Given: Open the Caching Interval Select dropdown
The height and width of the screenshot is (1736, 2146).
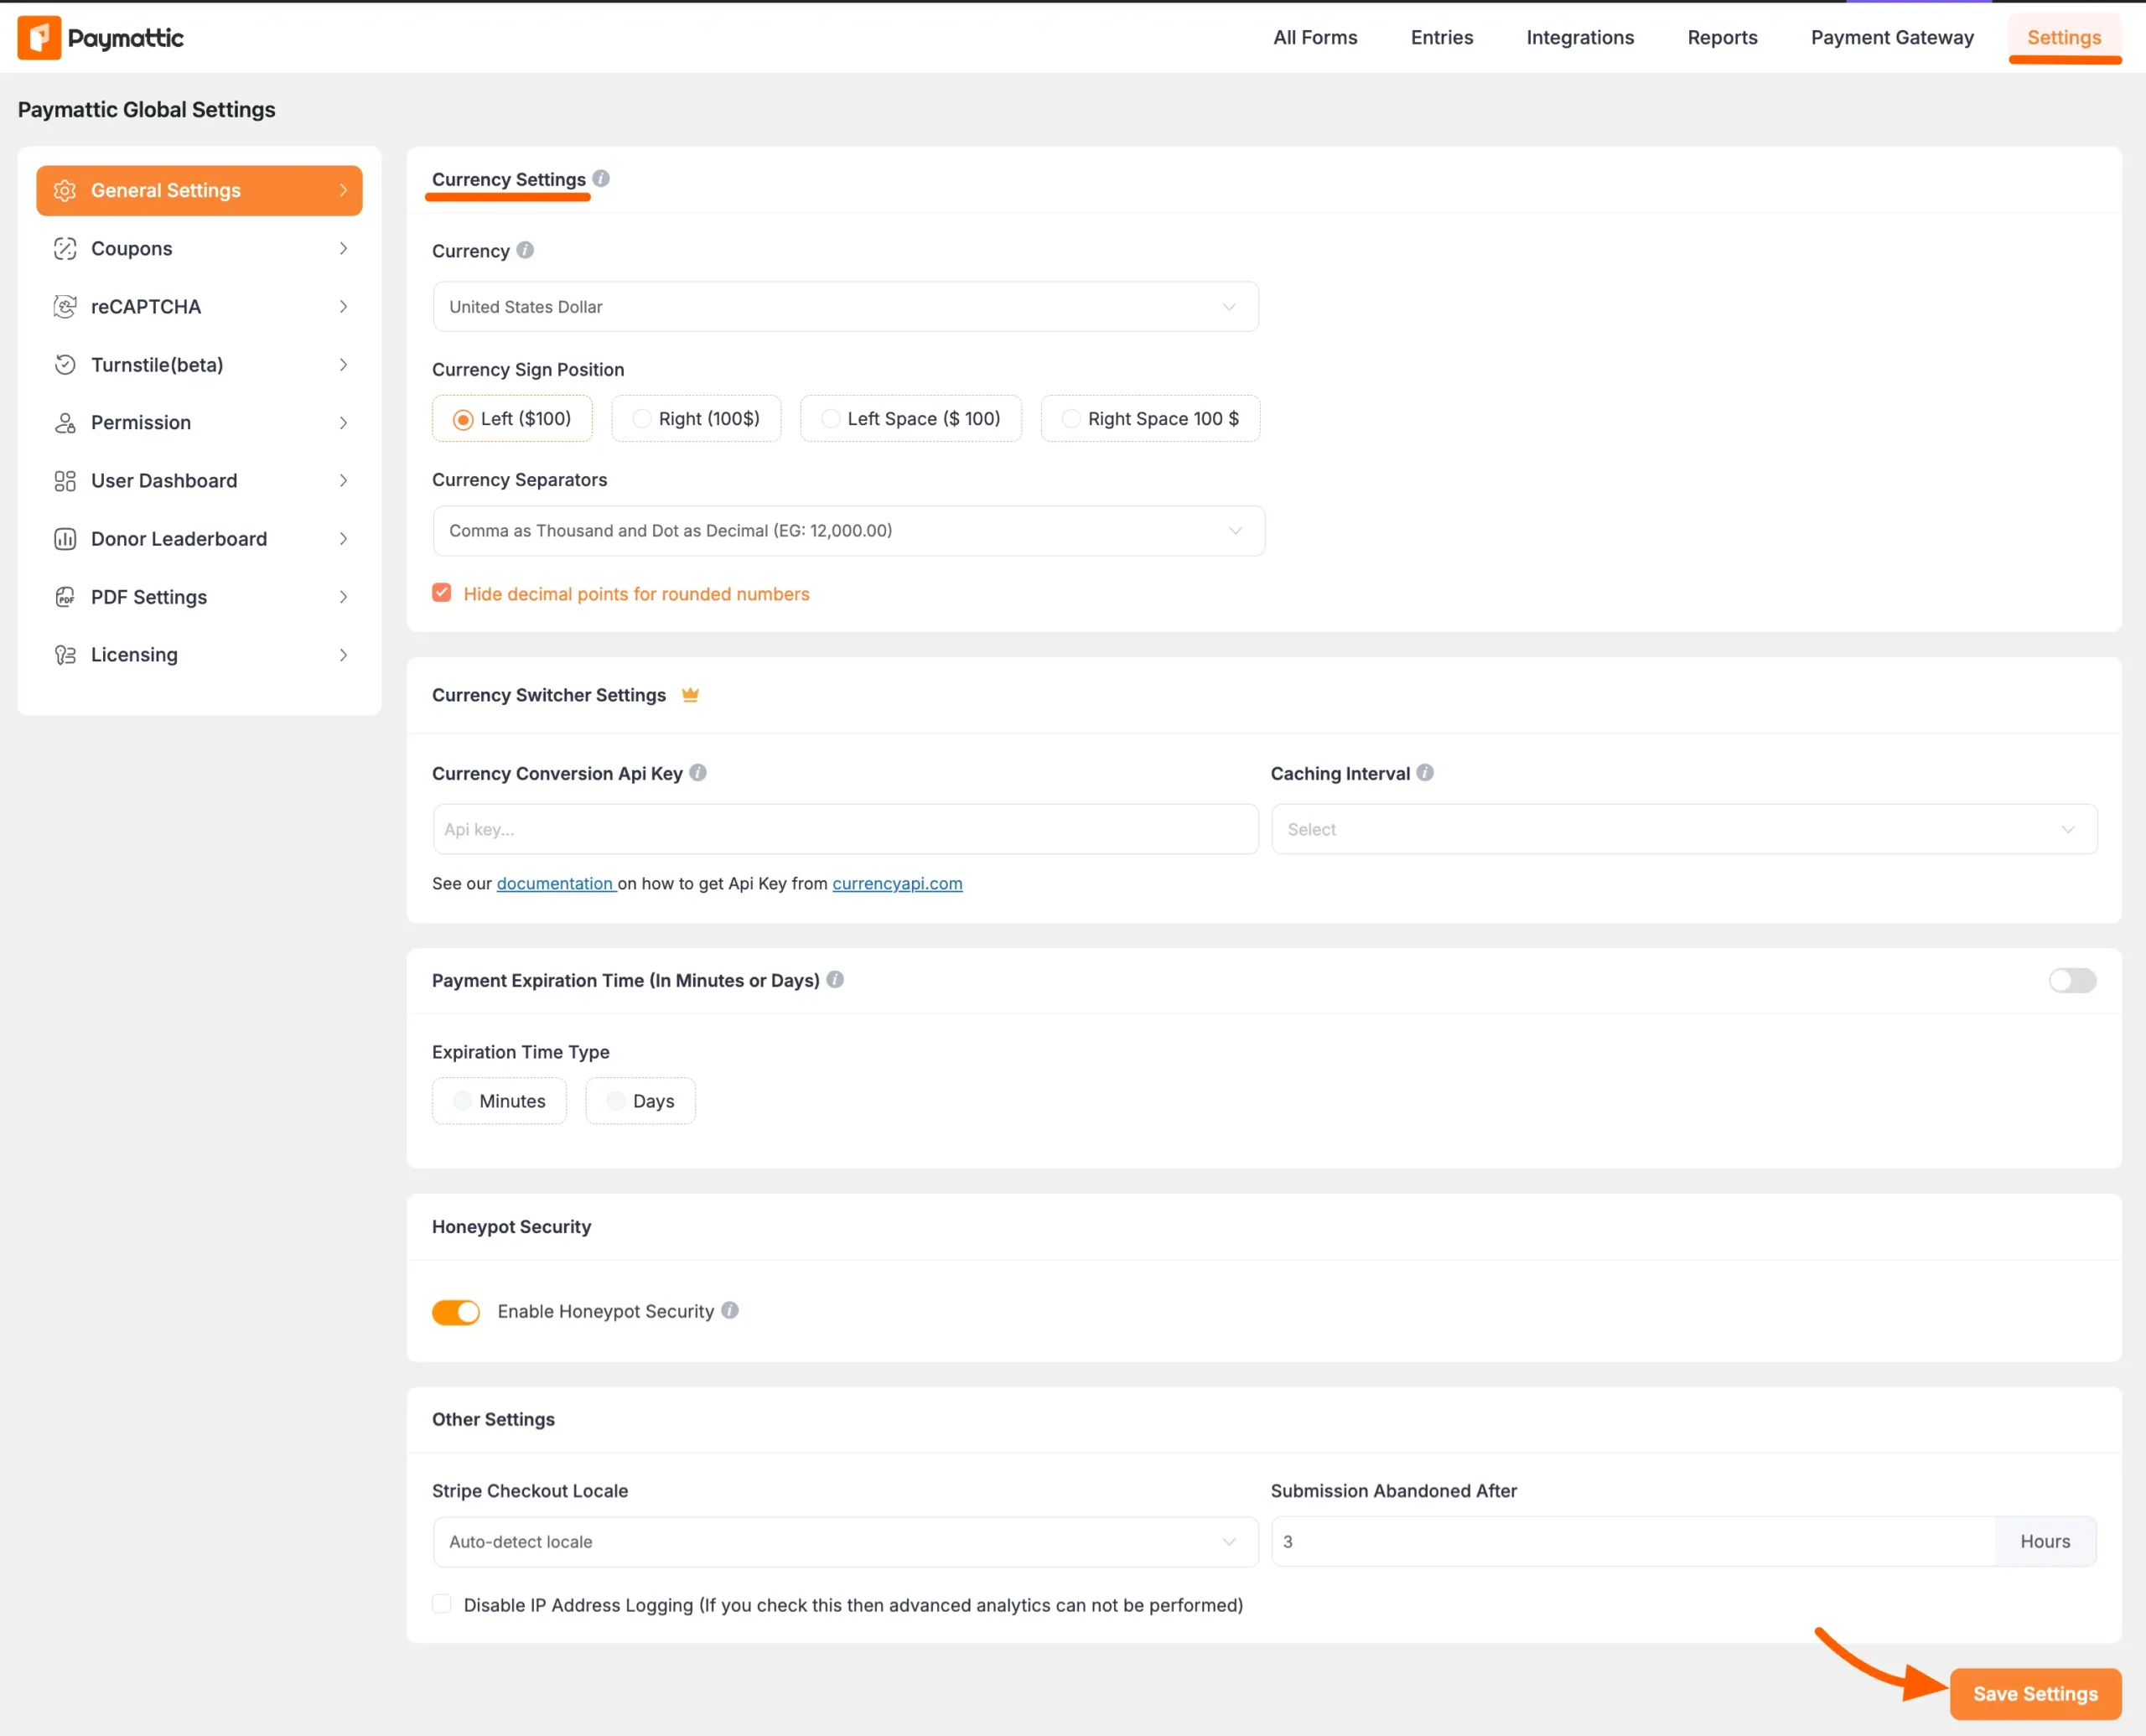Looking at the screenshot, I should click(x=1683, y=829).
